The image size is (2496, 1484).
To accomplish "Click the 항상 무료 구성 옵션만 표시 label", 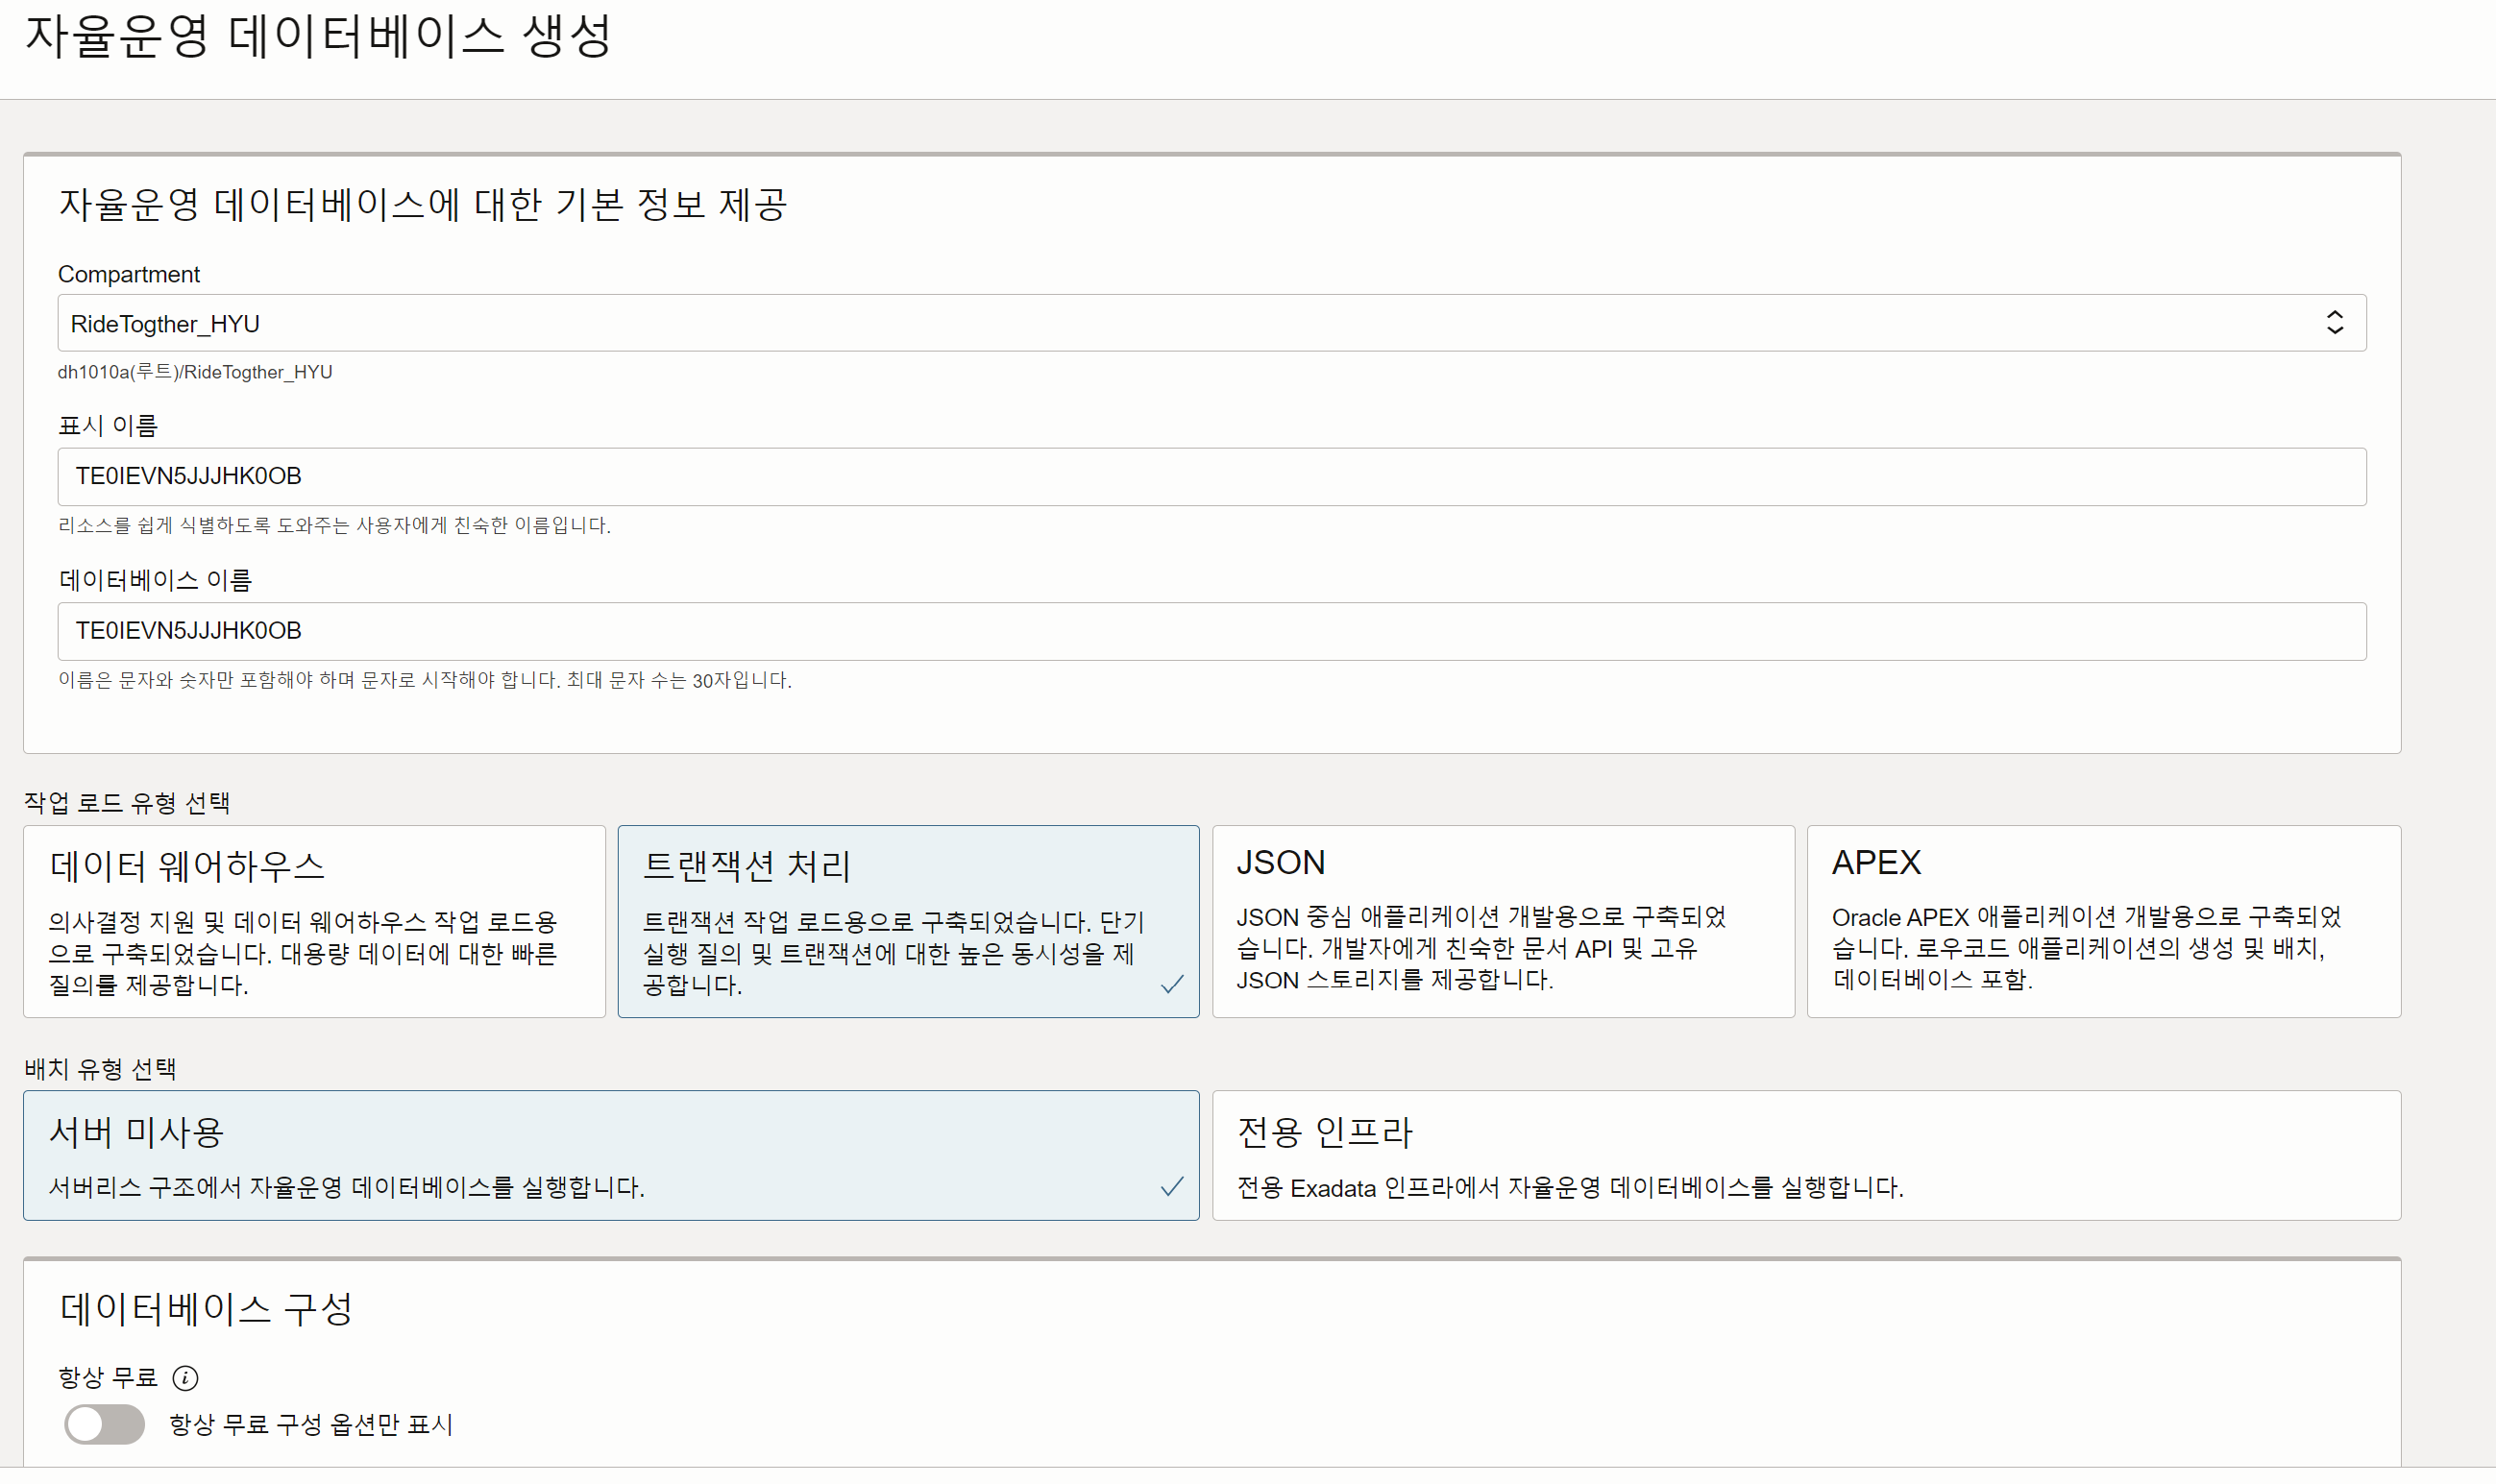I will tap(311, 1424).
